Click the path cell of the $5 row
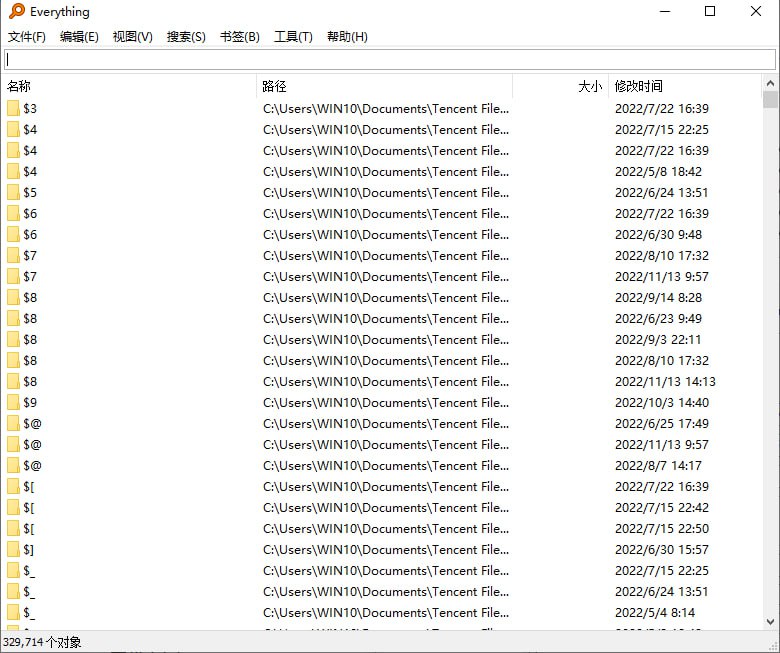The width and height of the screenshot is (780, 653). [x=386, y=192]
